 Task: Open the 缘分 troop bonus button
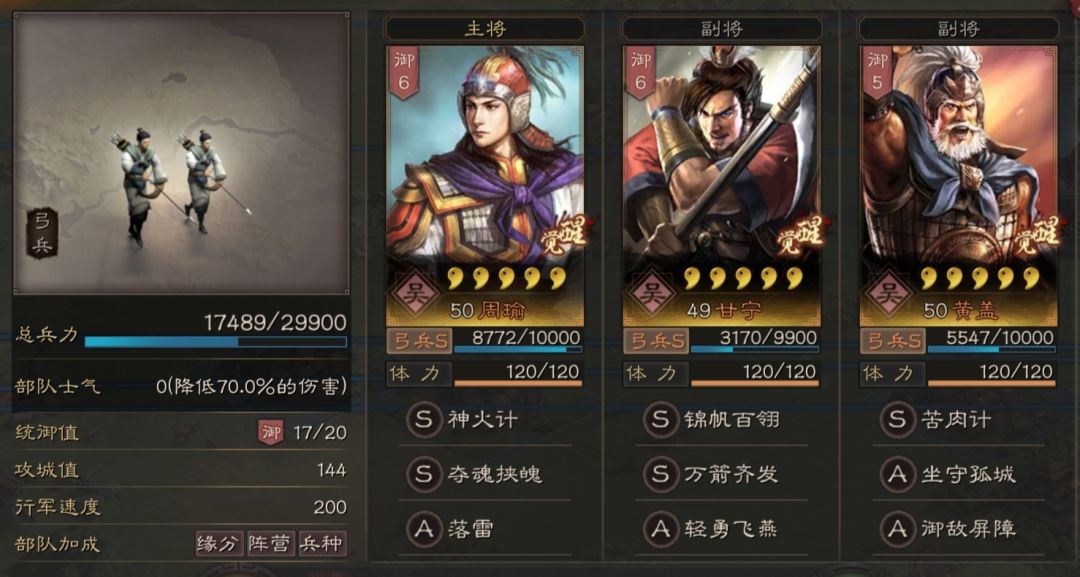click(x=218, y=543)
